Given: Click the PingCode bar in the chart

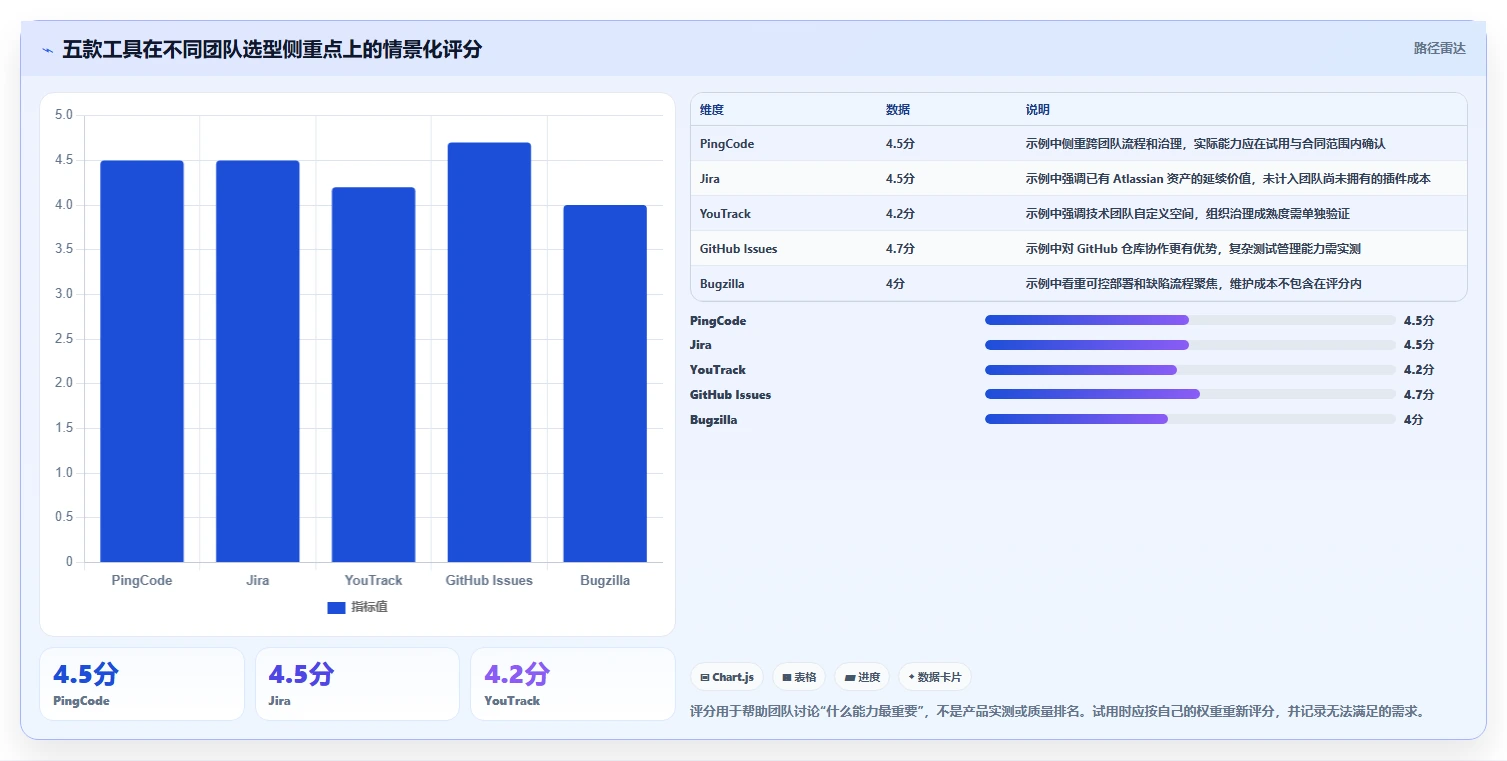Looking at the screenshot, I should [x=142, y=361].
